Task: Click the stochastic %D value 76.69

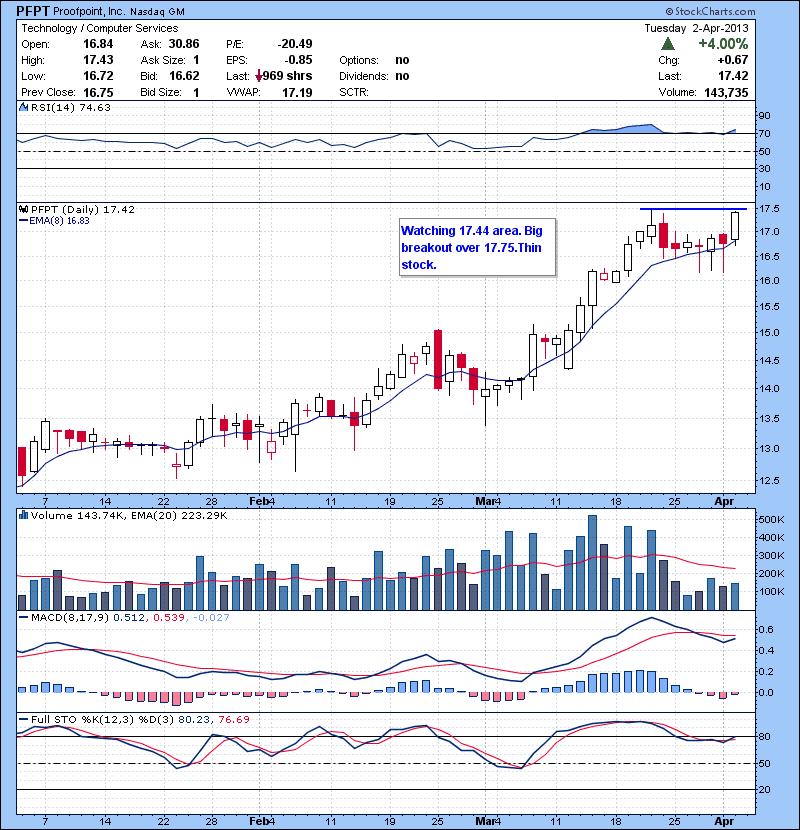Action: pyautogui.click(x=234, y=719)
